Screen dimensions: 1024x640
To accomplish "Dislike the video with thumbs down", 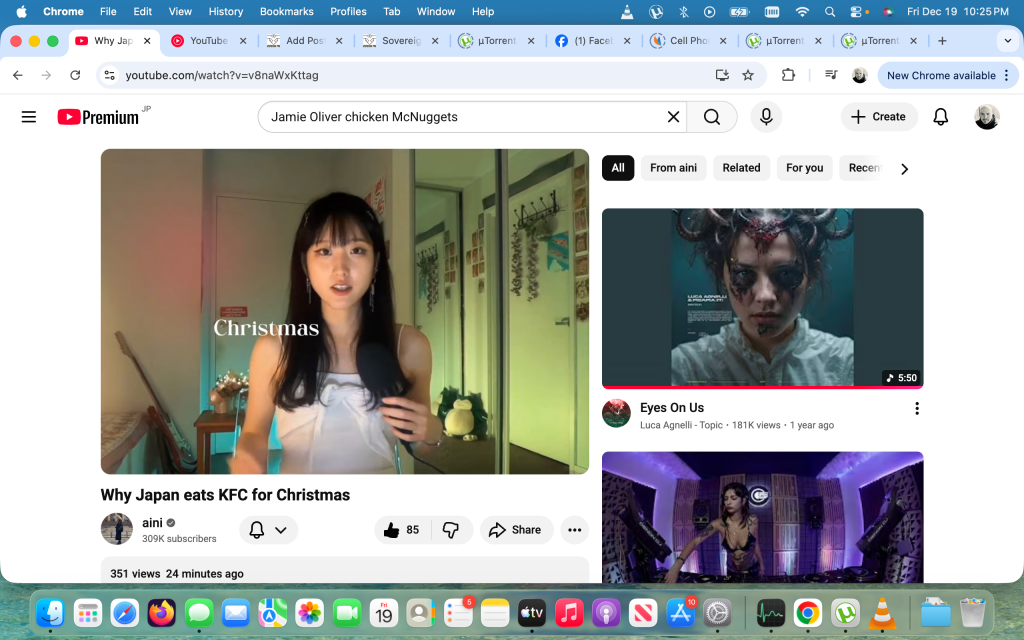I will [451, 530].
